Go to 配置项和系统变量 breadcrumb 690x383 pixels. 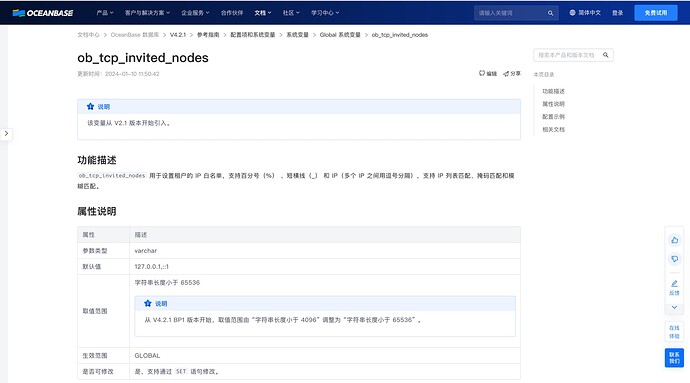[x=253, y=35]
